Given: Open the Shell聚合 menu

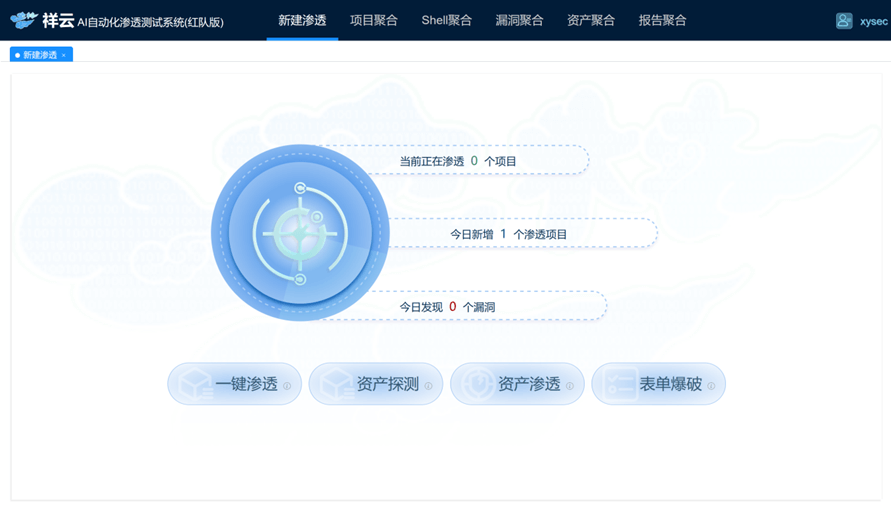Looking at the screenshot, I should coord(447,20).
